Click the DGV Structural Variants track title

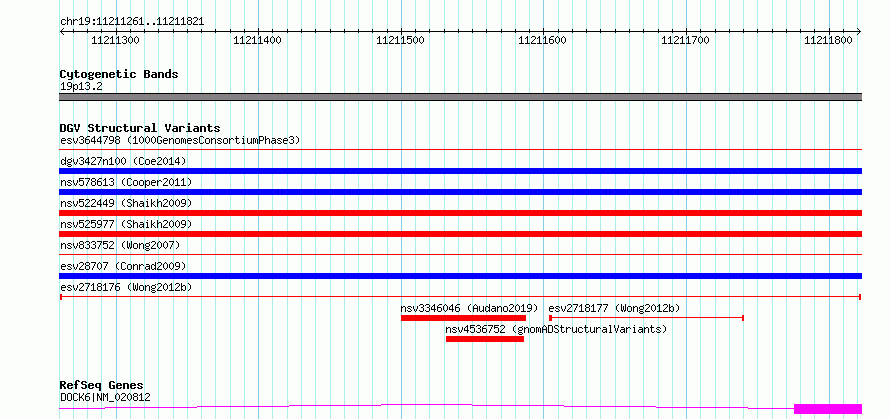[x=140, y=128]
